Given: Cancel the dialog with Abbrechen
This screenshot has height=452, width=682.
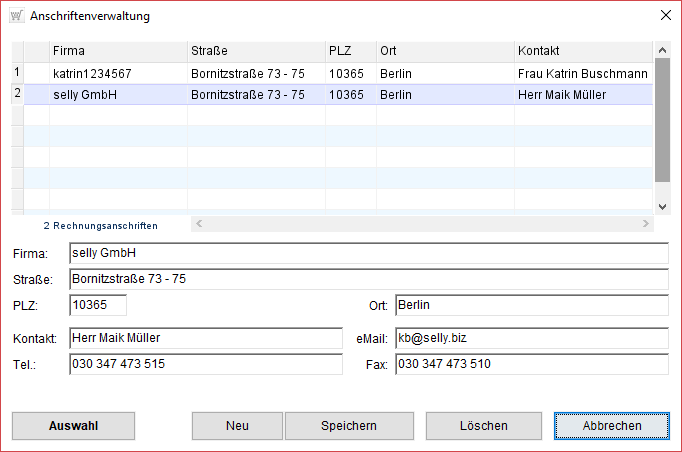Looking at the screenshot, I should coord(612,426).
